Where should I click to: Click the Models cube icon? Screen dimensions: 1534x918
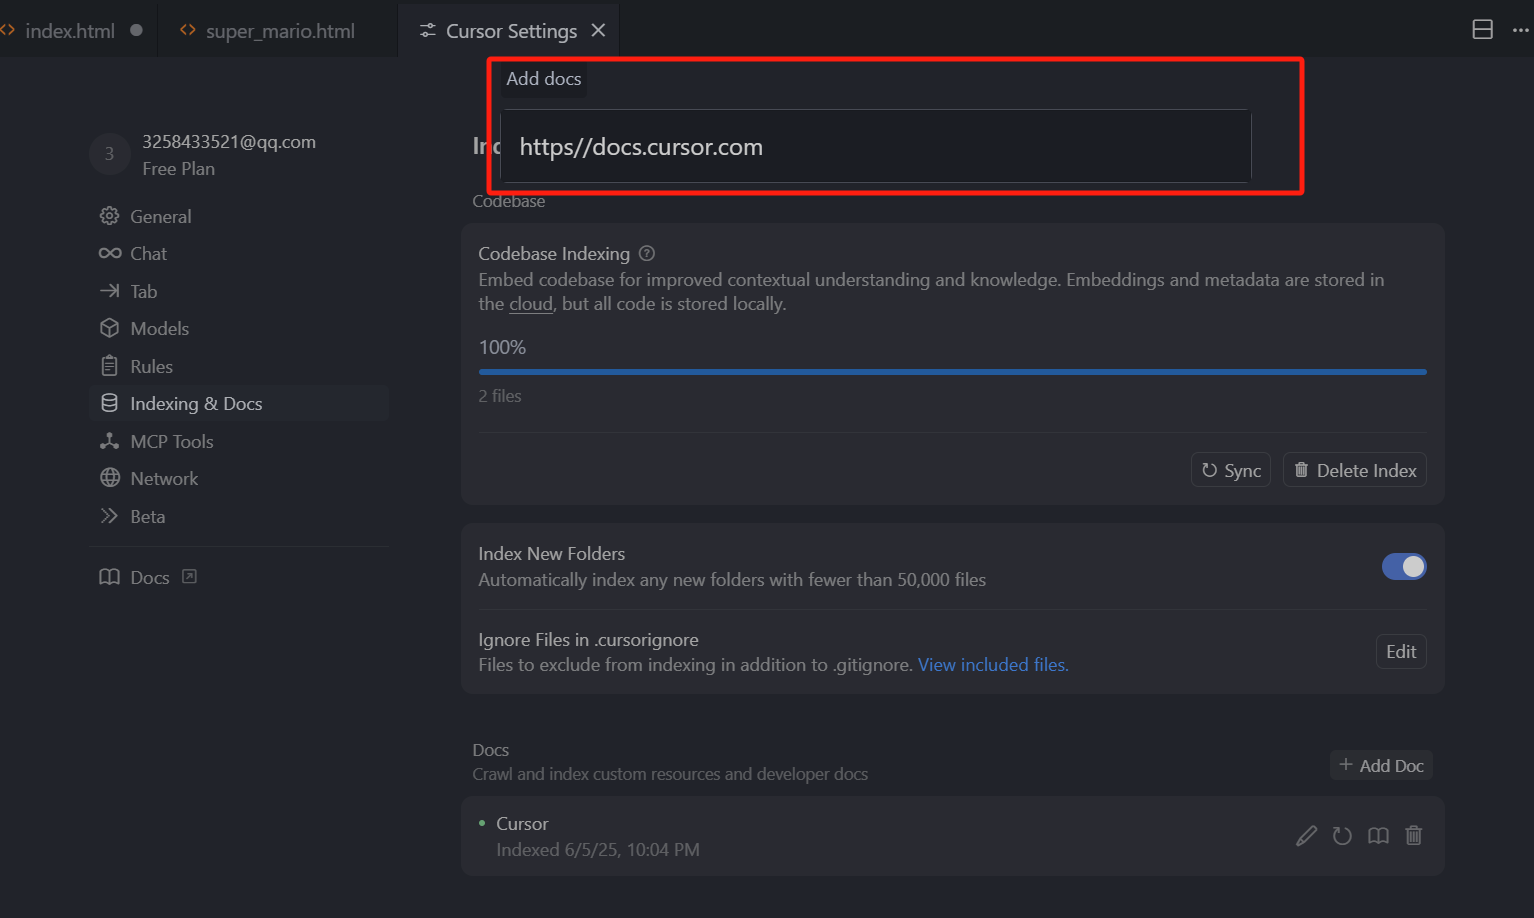coord(109,328)
